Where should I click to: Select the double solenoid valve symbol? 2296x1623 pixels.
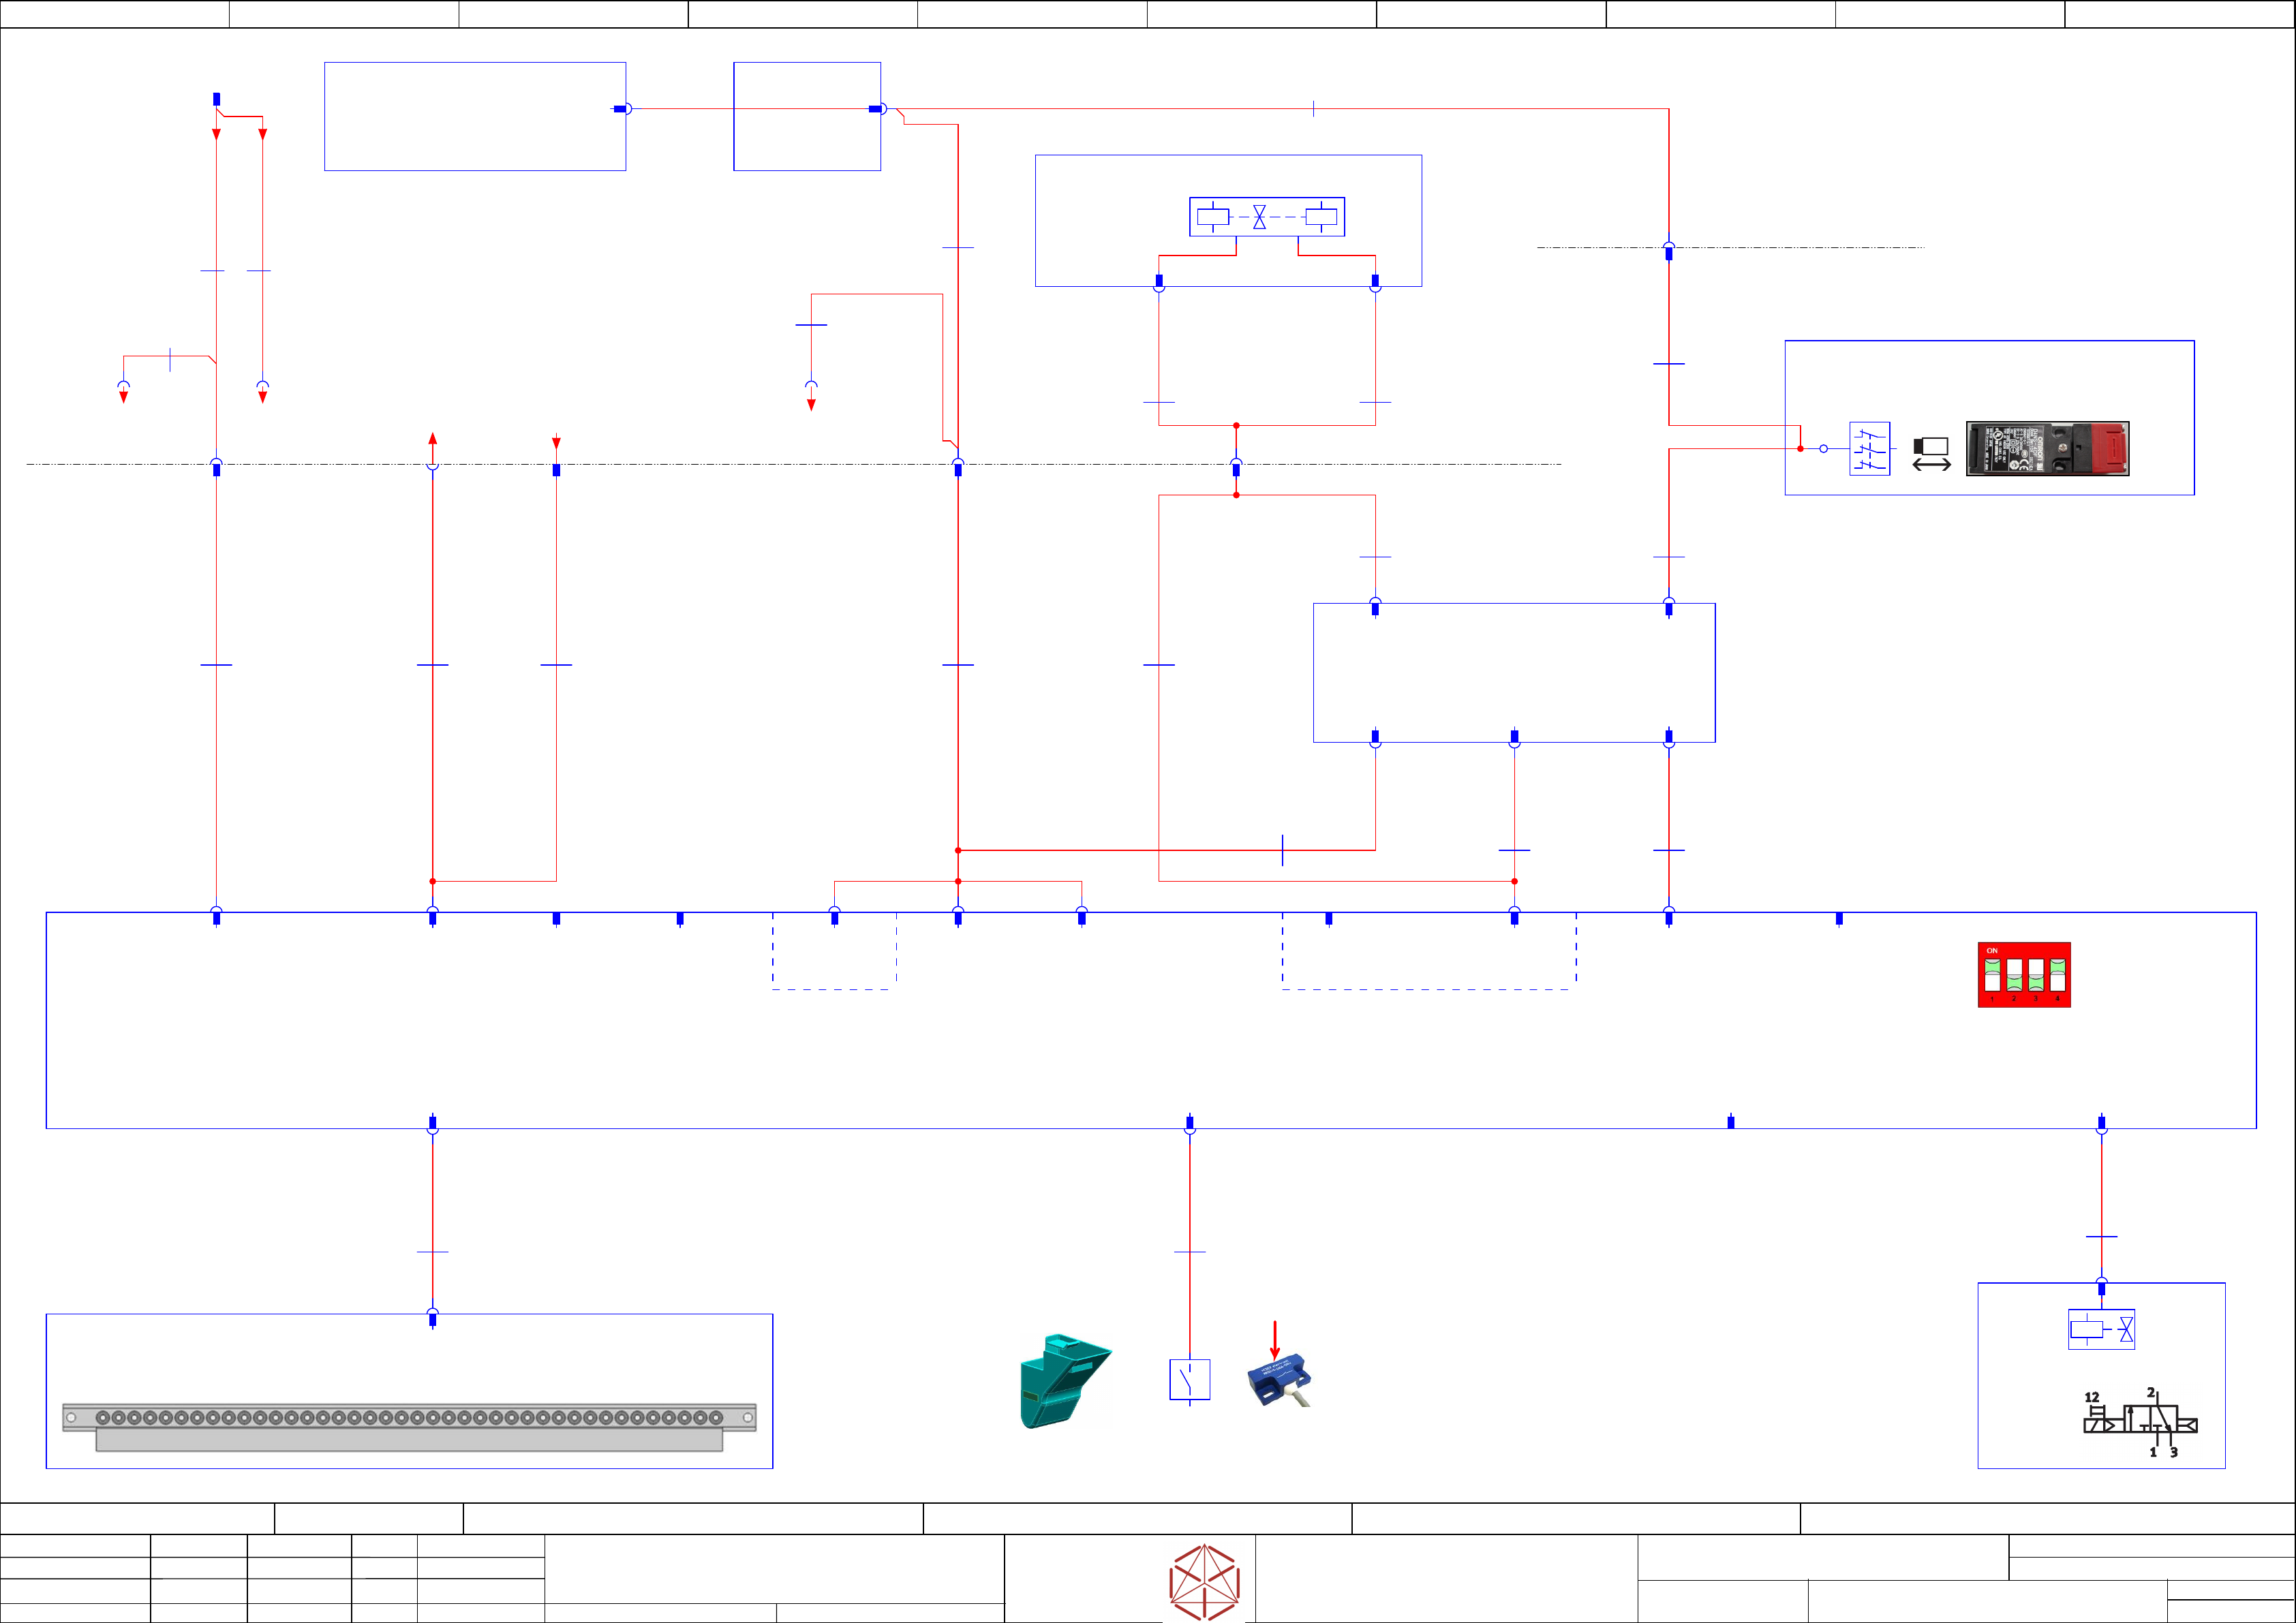[x=1266, y=216]
